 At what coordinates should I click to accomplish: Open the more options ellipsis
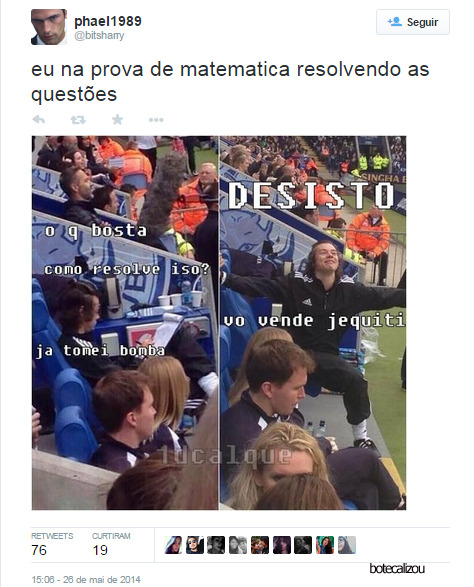click(x=156, y=120)
